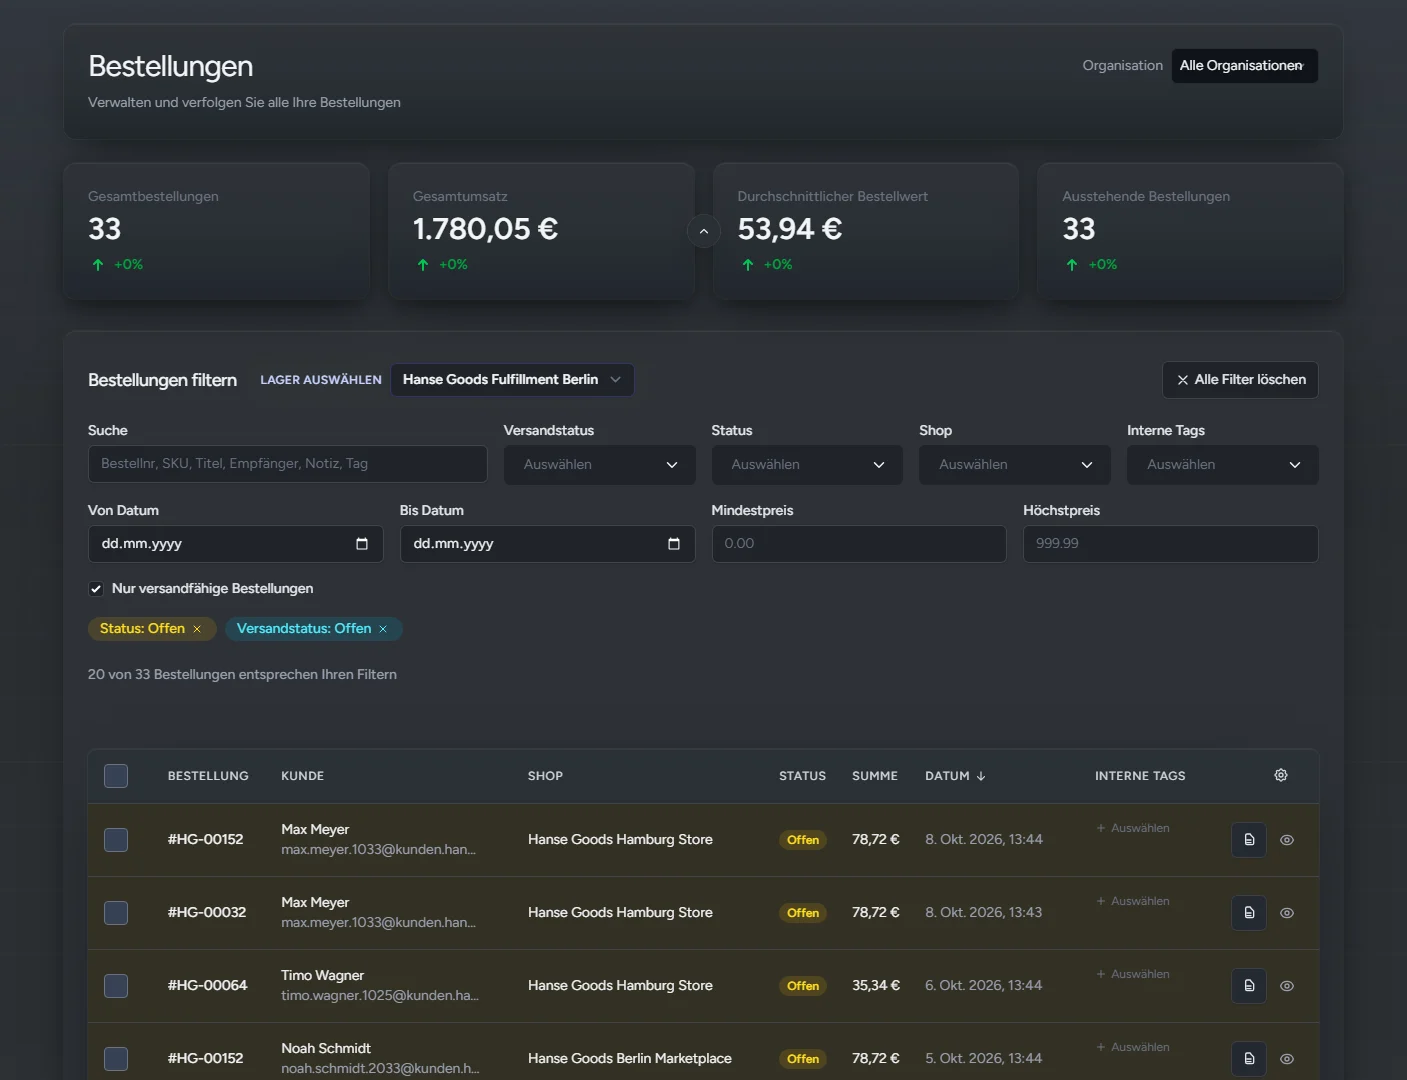Screen dimensions: 1407x1080
Task: Click 'Alle Filter löschen' button
Action: 1240,380
